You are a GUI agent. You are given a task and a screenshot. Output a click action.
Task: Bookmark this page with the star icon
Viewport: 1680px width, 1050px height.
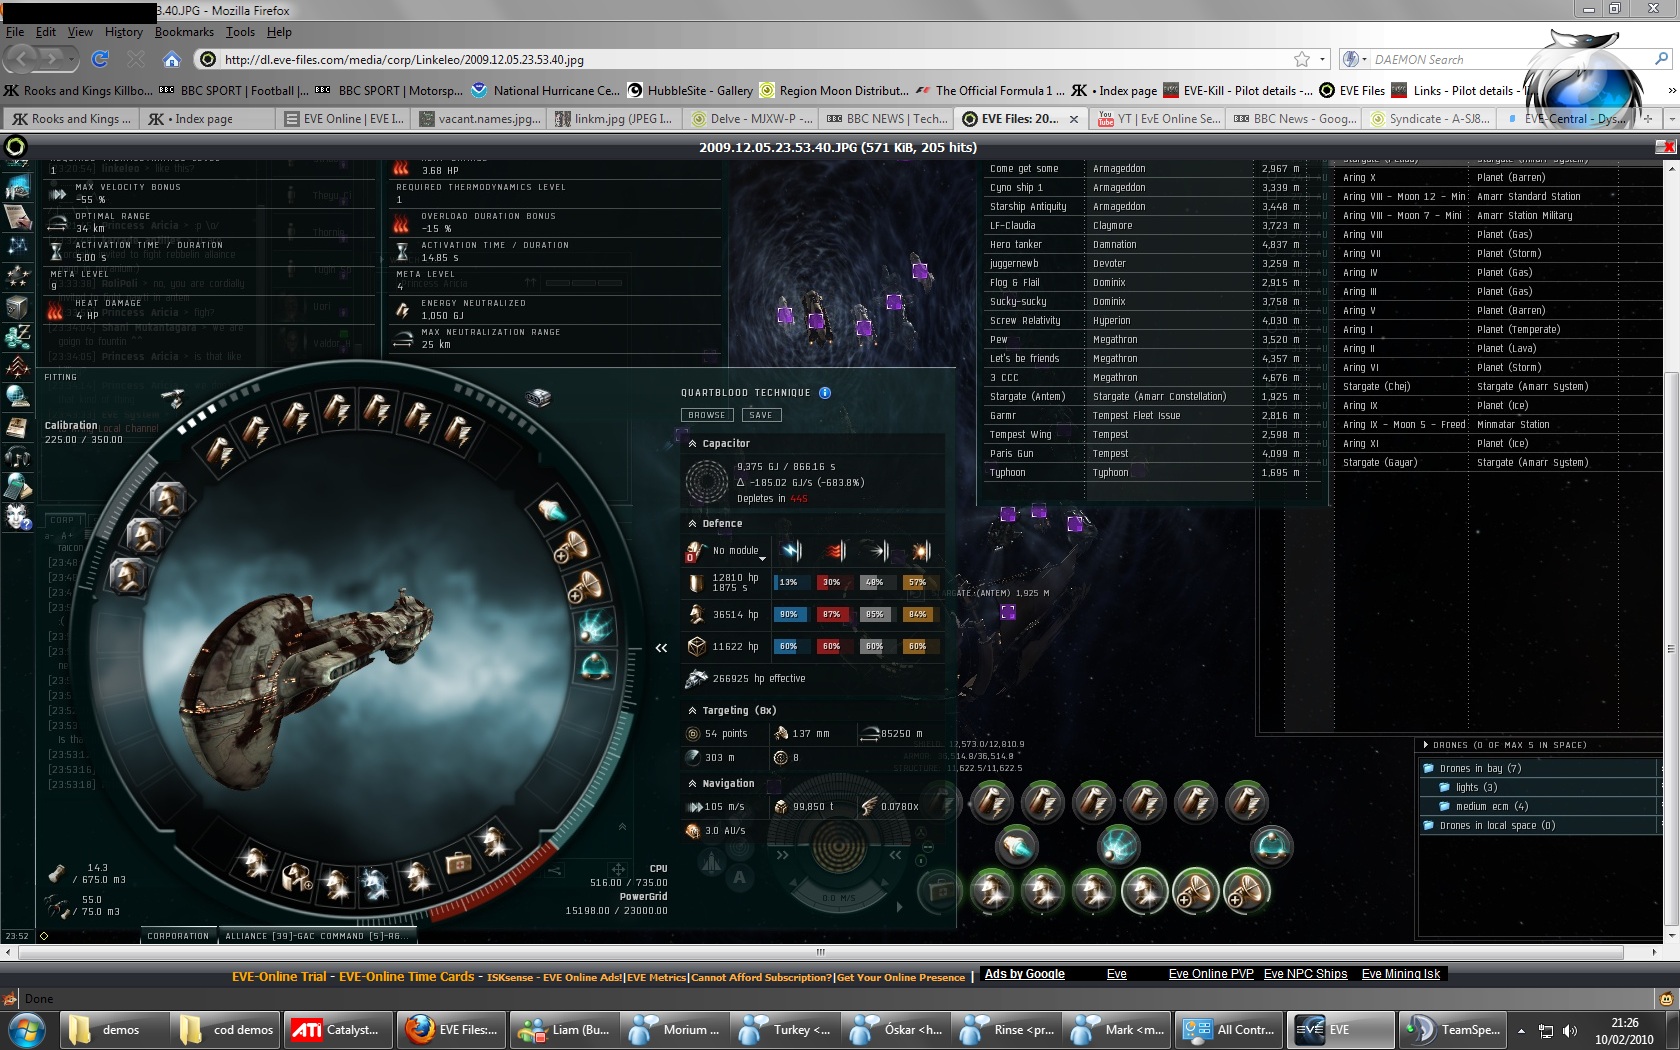[1302, 59]
